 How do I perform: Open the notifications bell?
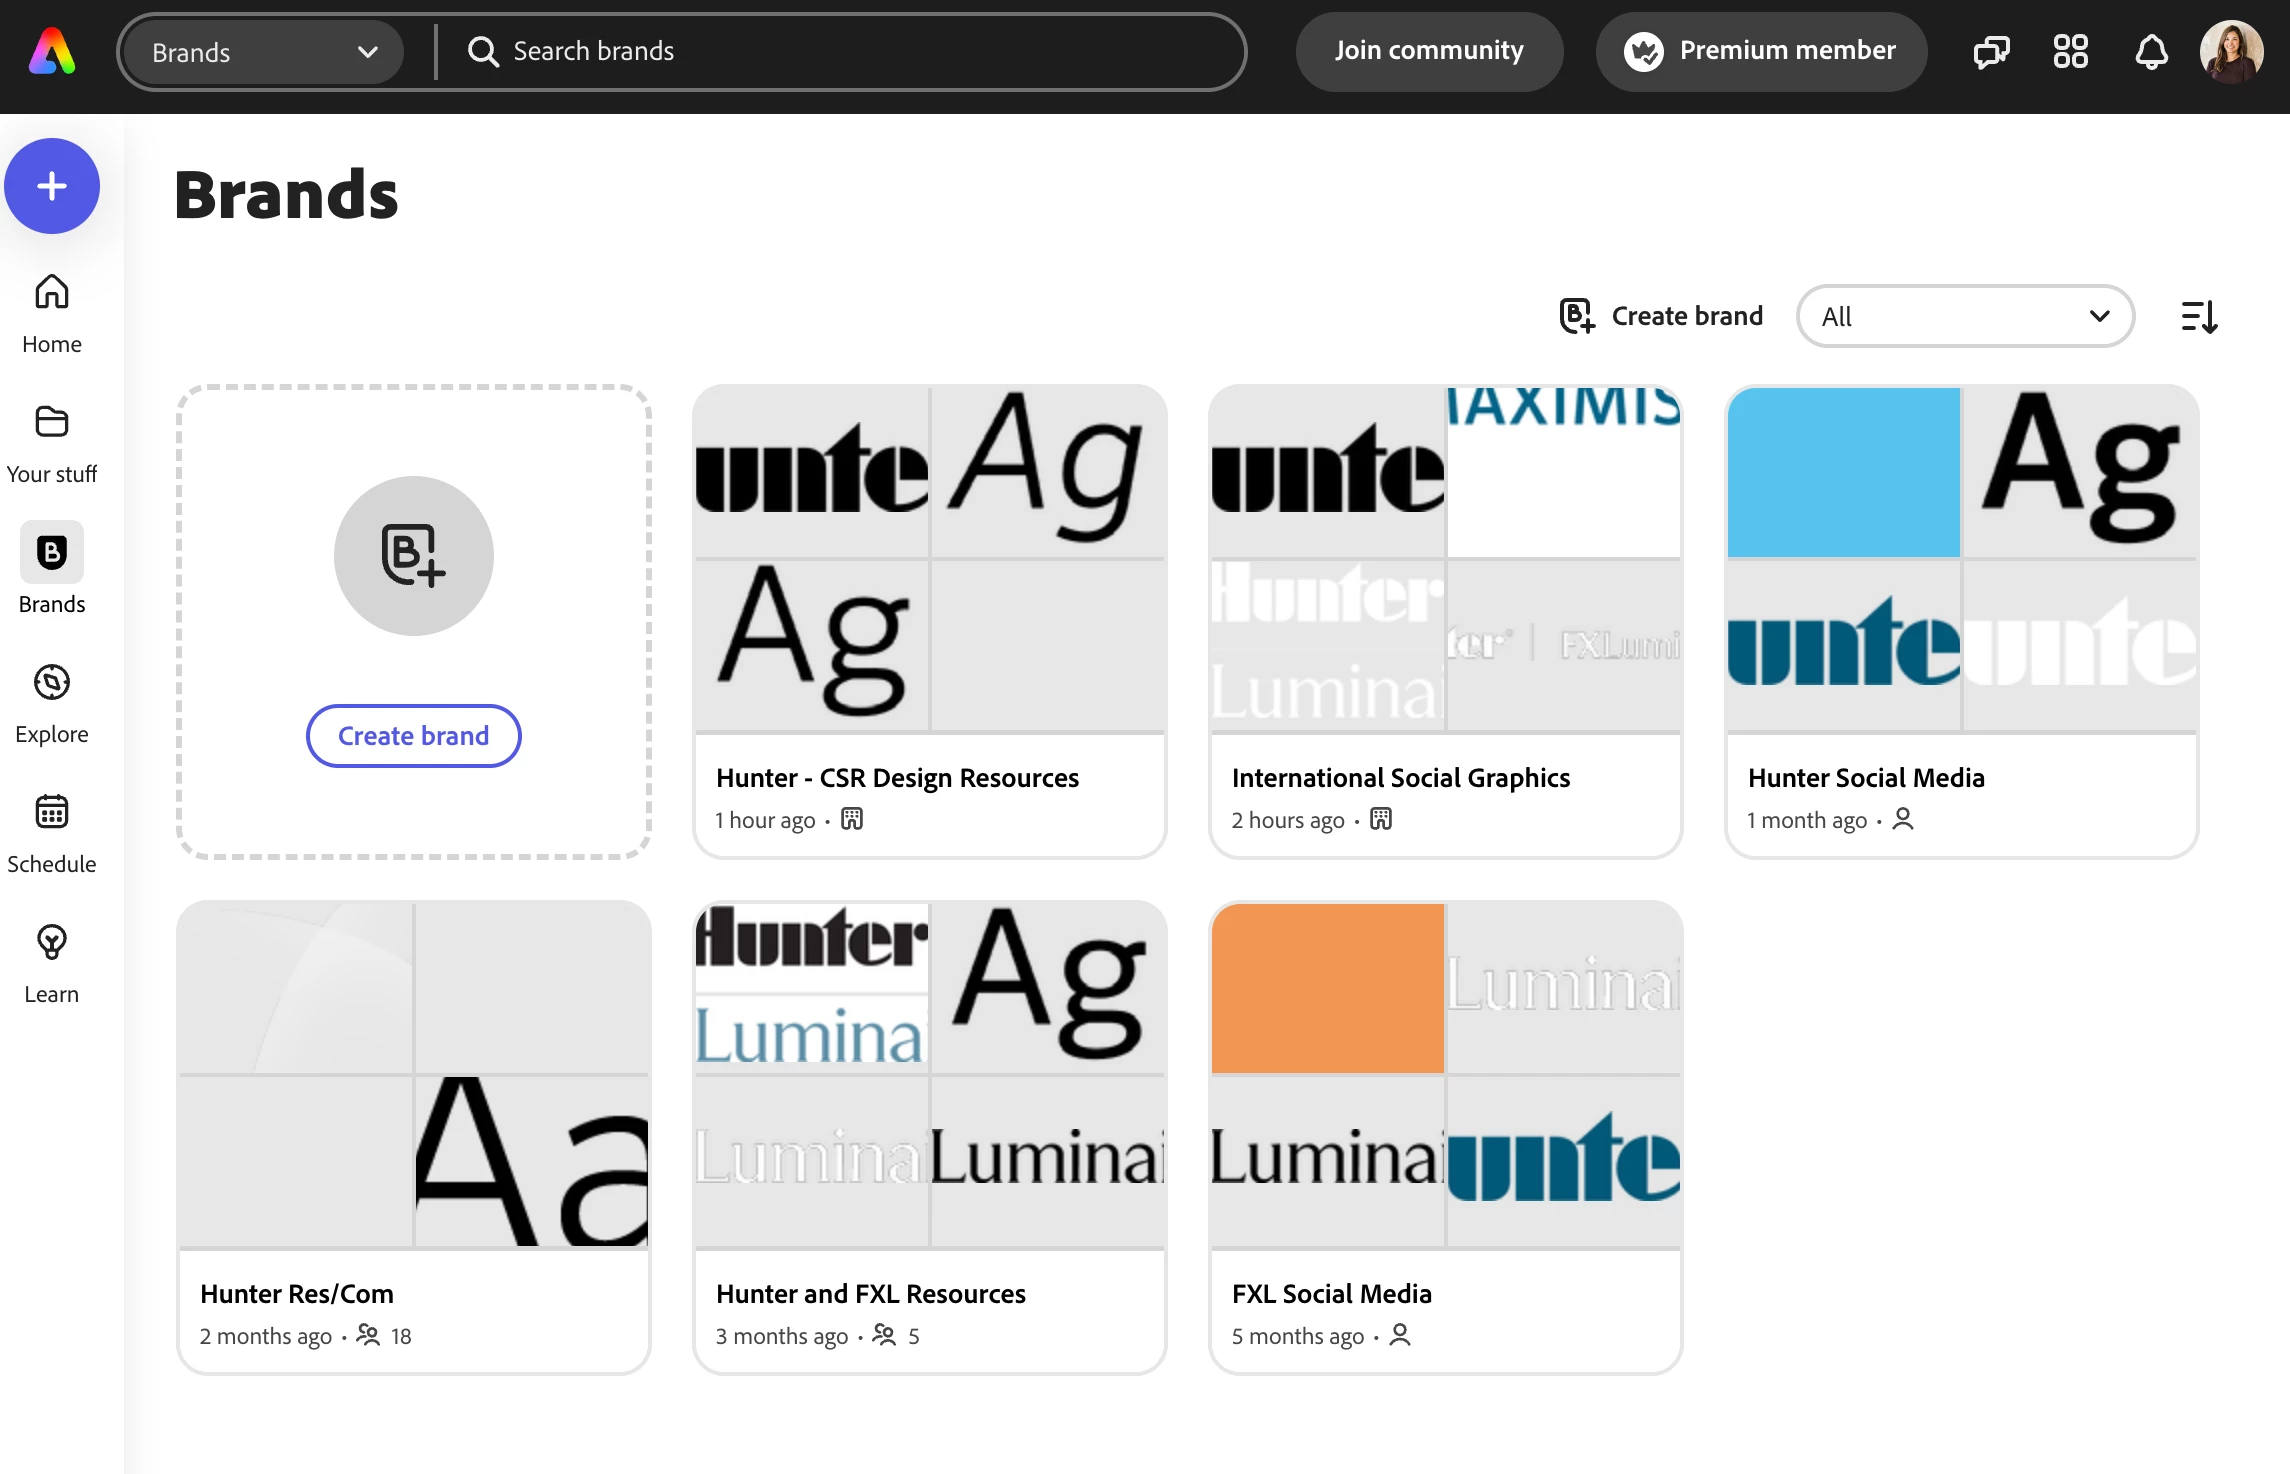pos(2151,52)
